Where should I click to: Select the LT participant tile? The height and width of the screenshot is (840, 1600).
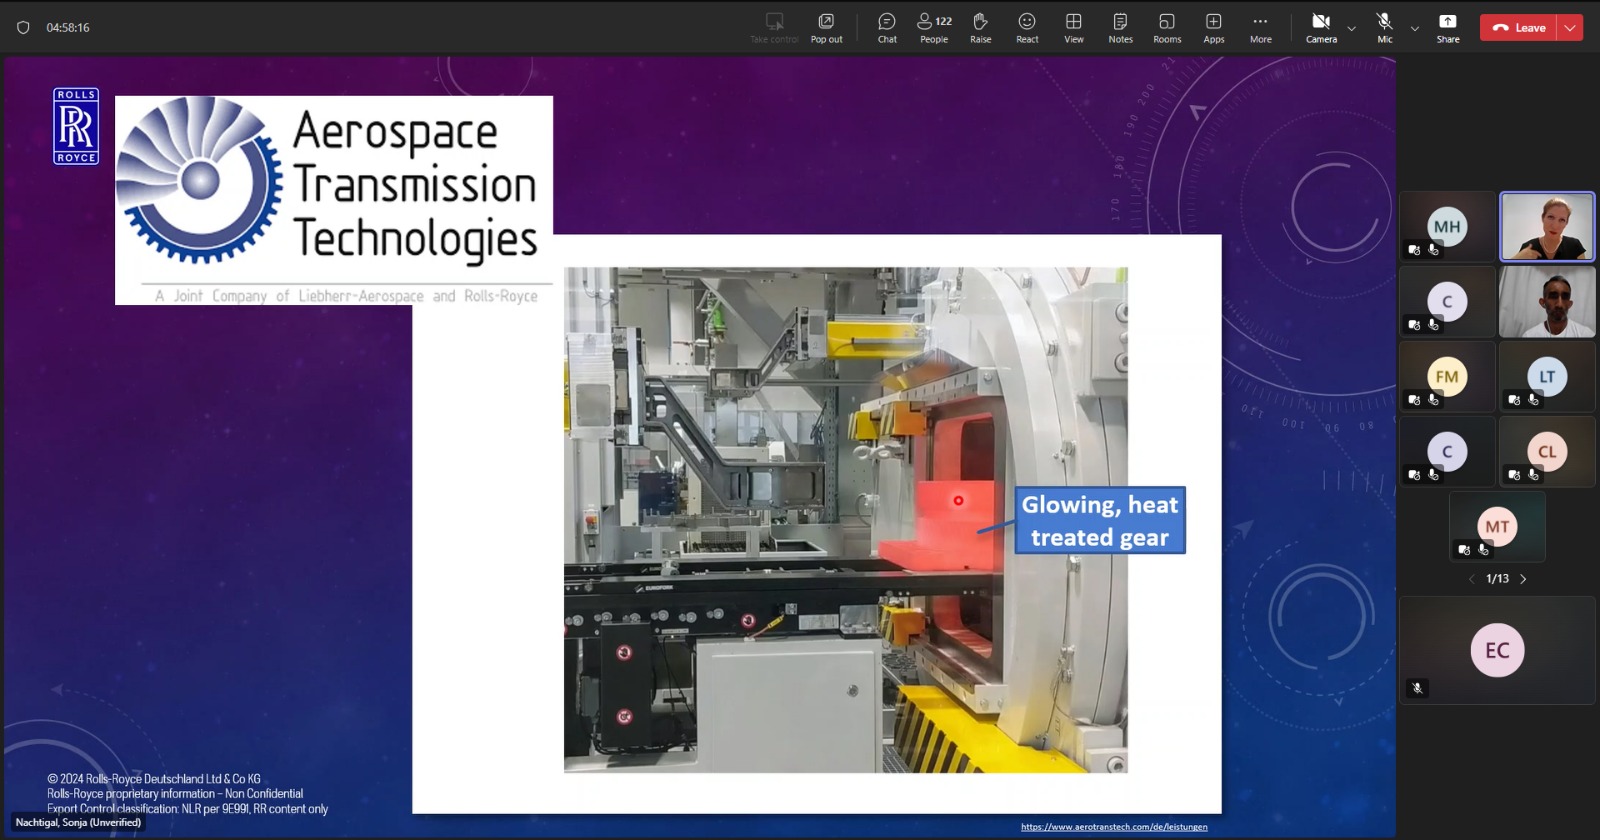click(1547, 377)
